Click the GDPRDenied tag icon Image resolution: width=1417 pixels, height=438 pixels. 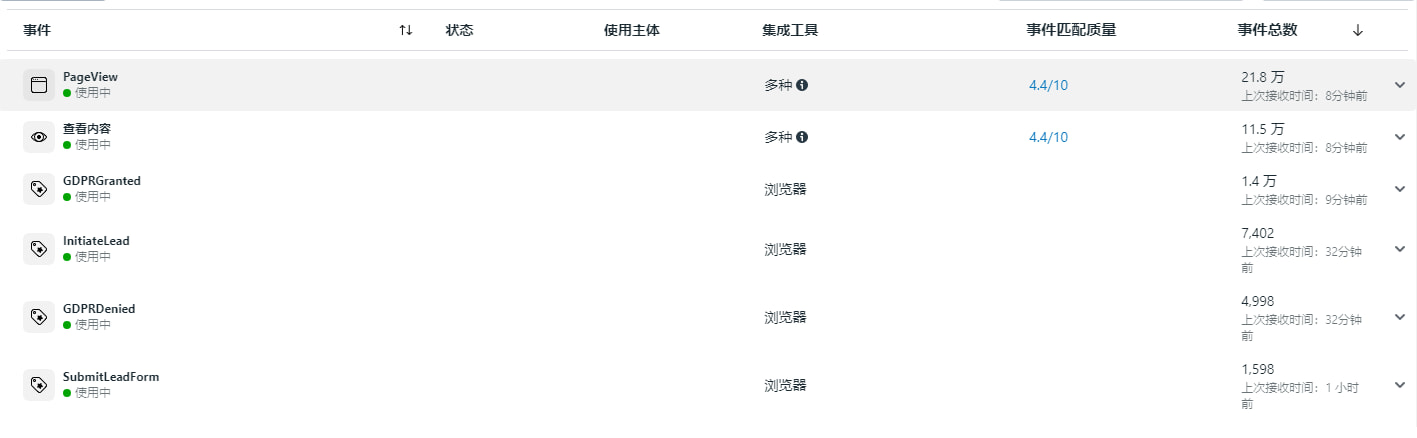click(39, 317)
